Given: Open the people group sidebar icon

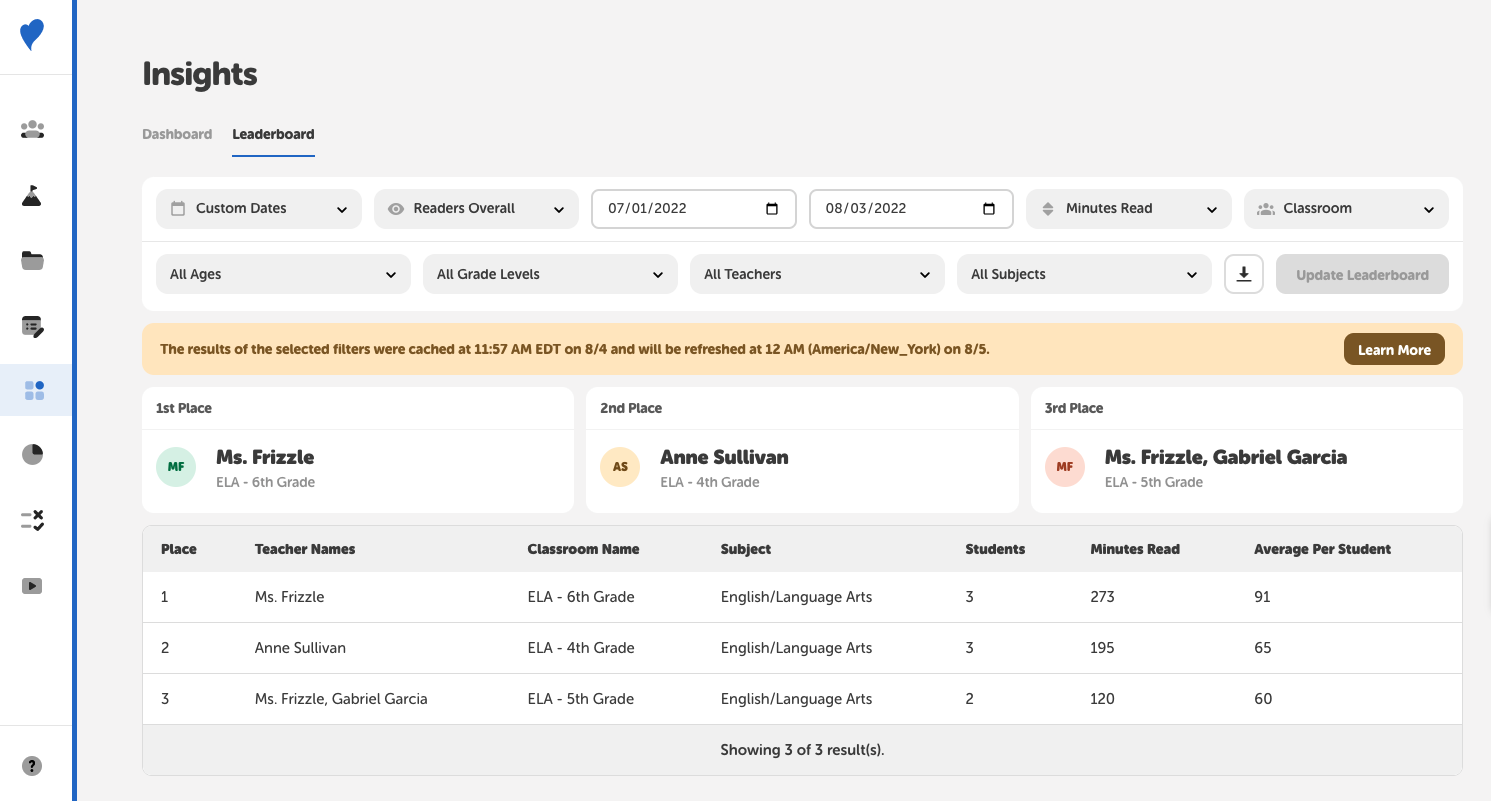Looking at the screenshot, I should point(32,130).
